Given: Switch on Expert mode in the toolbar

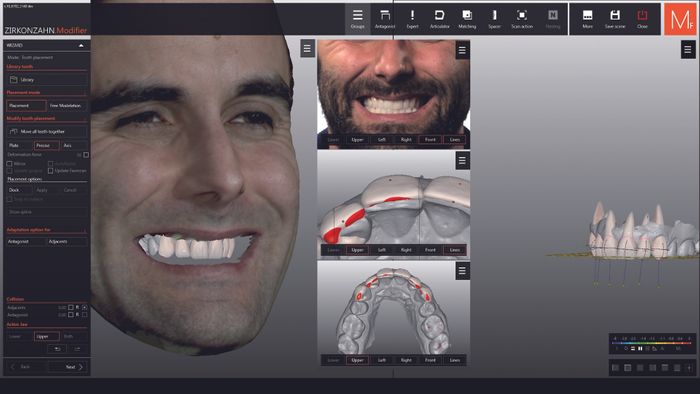Looking at the screenshot, I should coord(412,19).
